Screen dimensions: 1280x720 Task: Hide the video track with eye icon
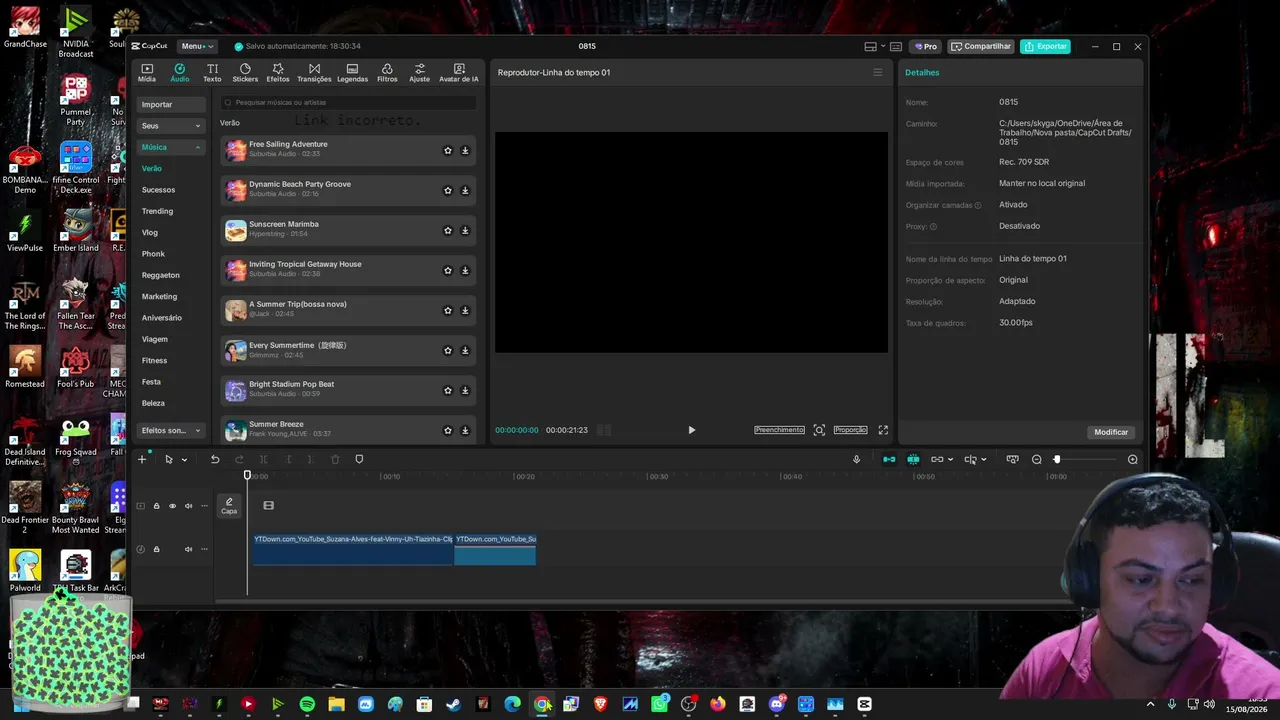coord(172,506)
